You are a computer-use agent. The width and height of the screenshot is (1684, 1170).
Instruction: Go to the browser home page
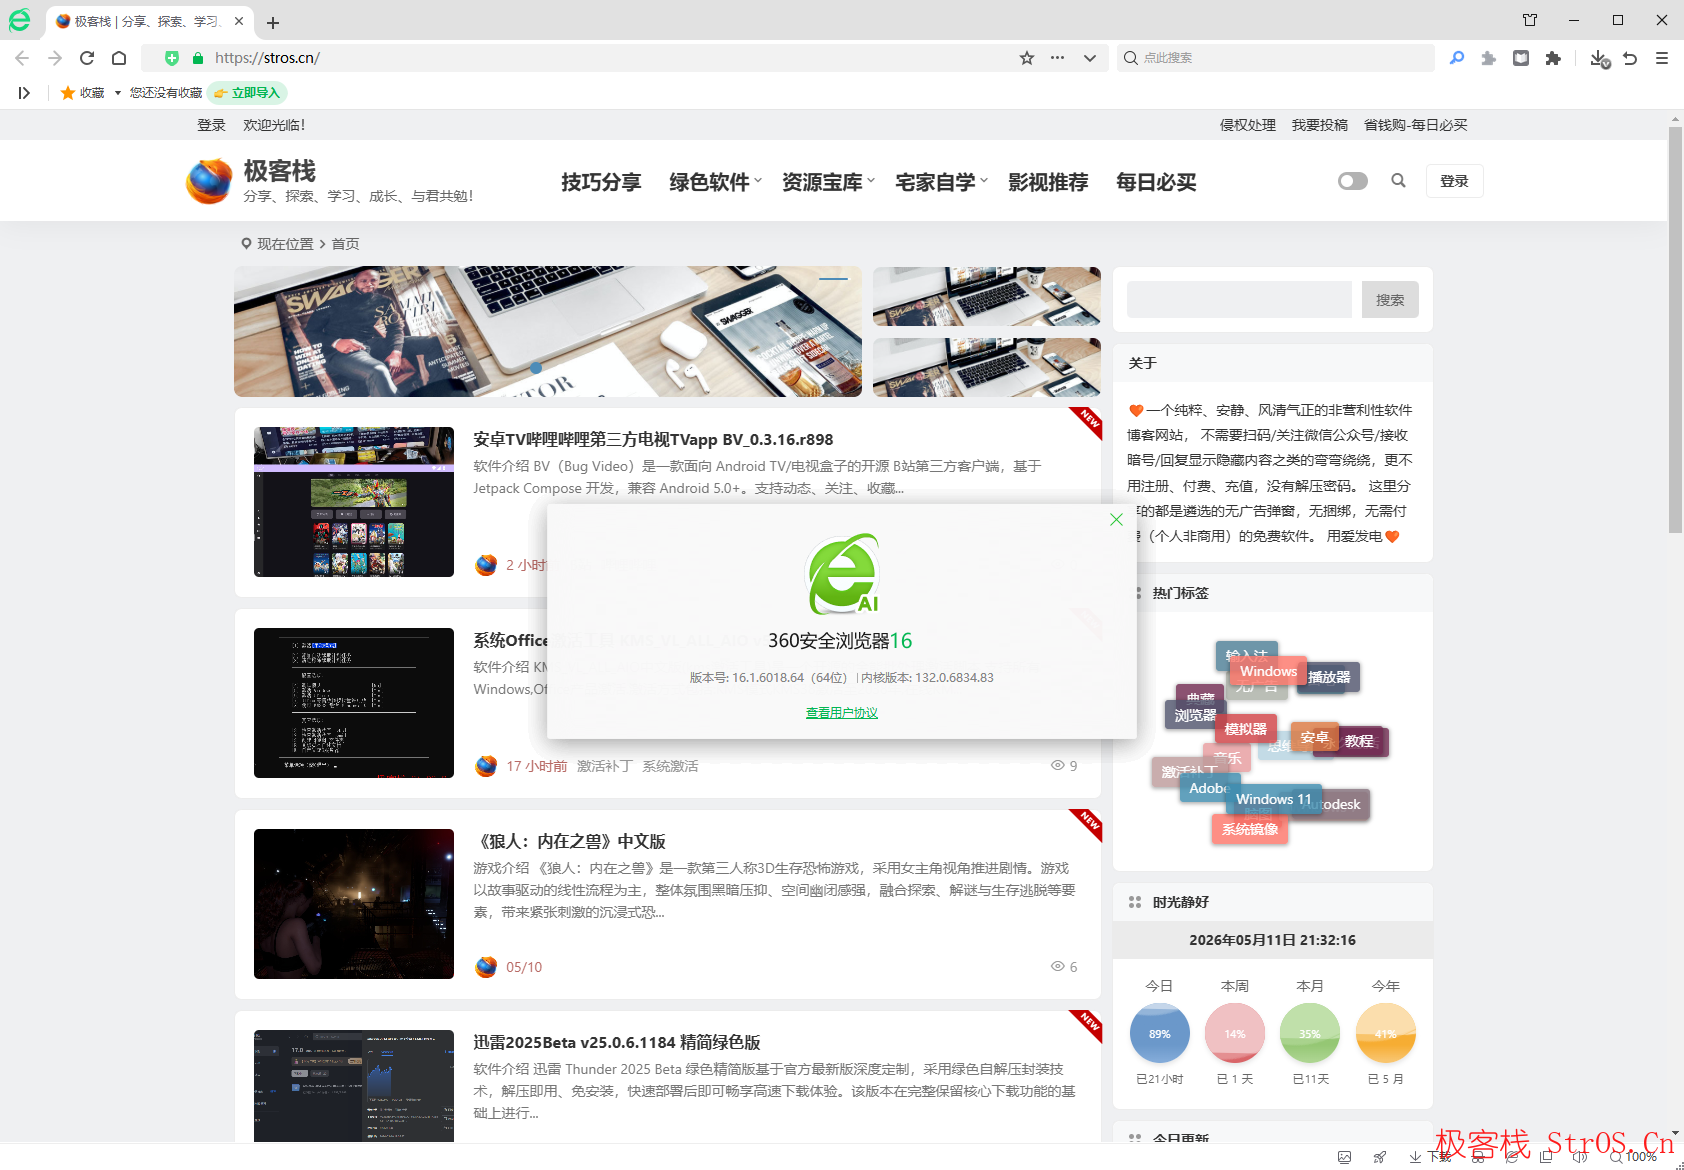(x=119, y=58)
